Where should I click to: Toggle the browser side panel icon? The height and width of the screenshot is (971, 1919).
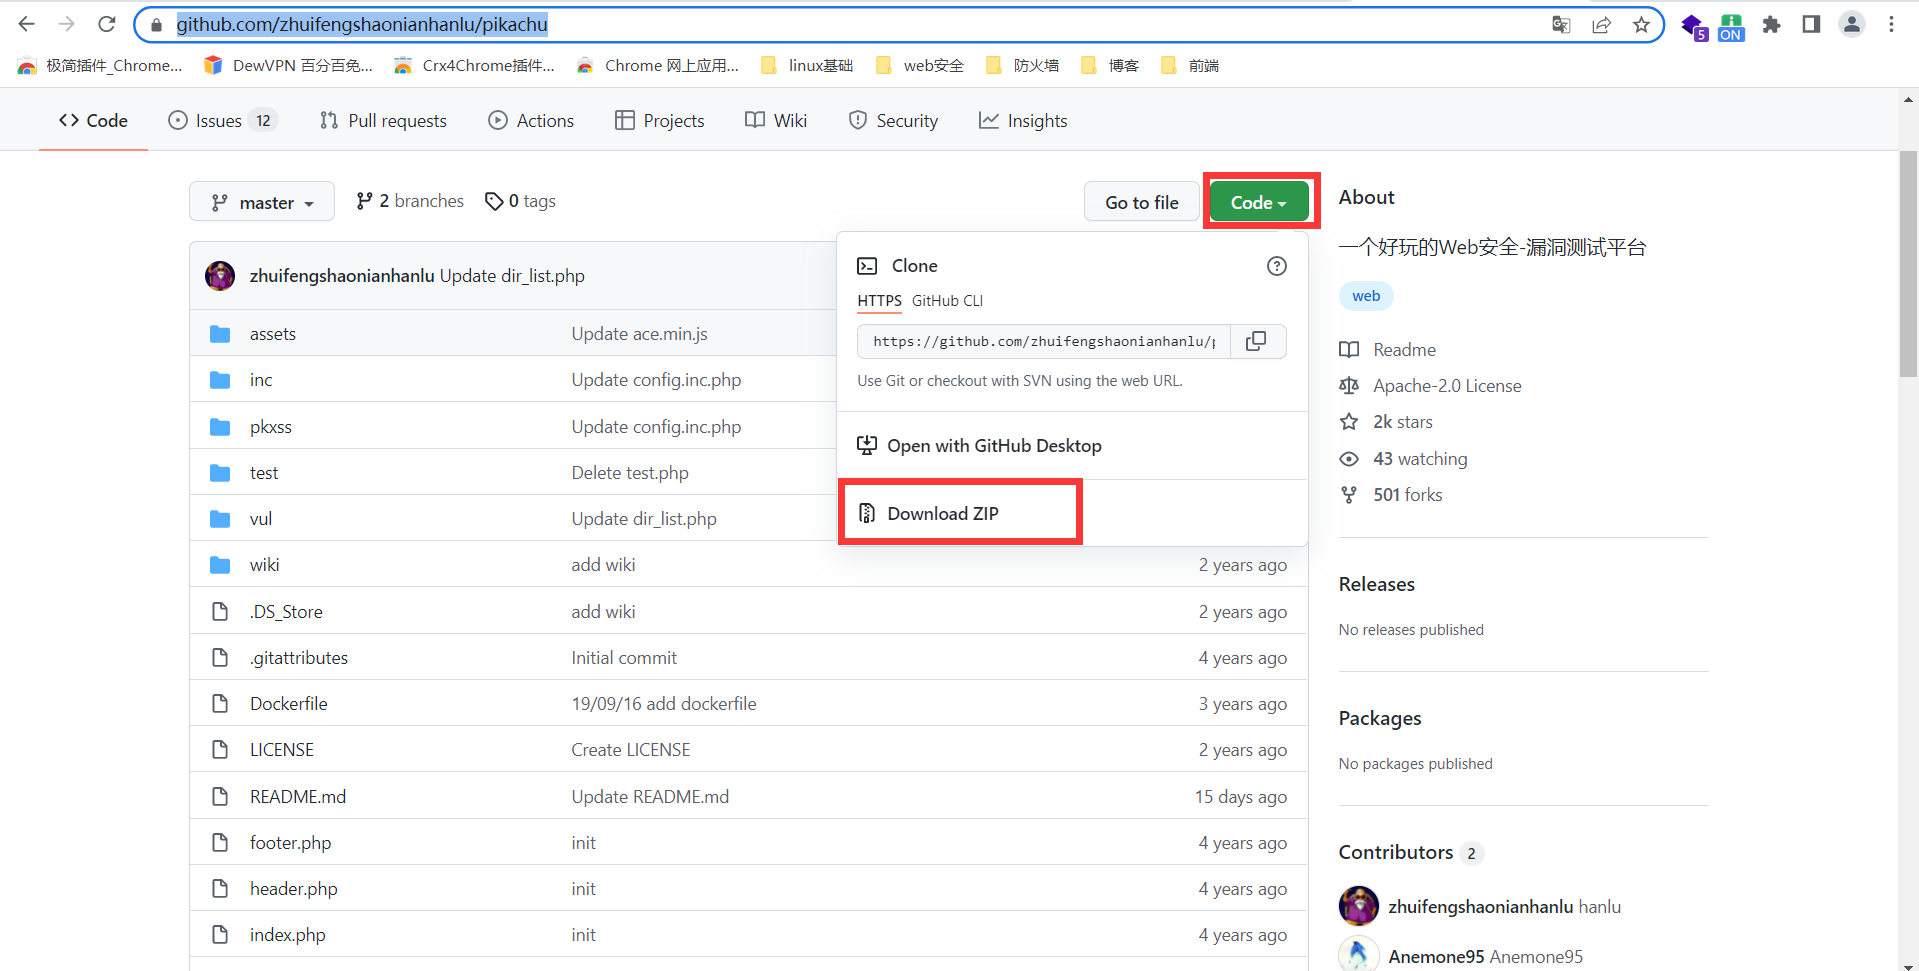(1811, 24)
